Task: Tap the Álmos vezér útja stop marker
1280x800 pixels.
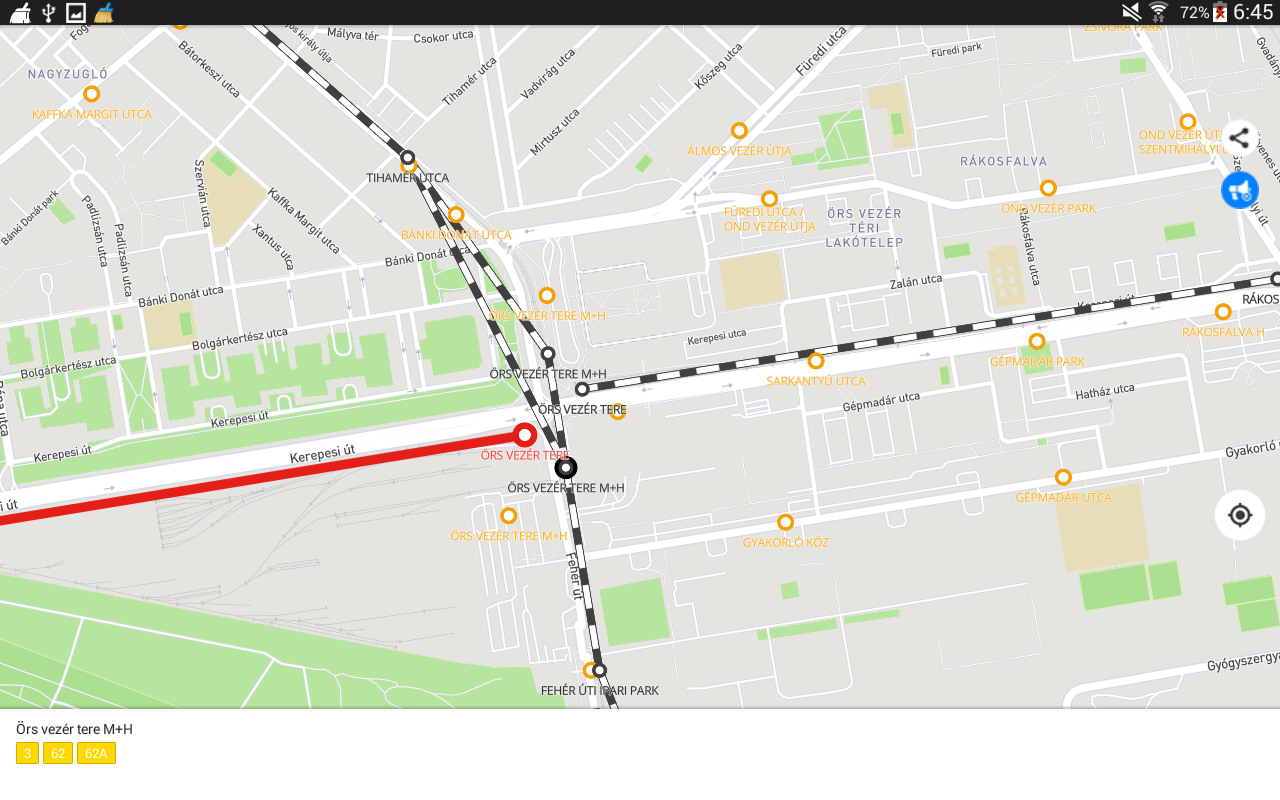Action: 739,131
